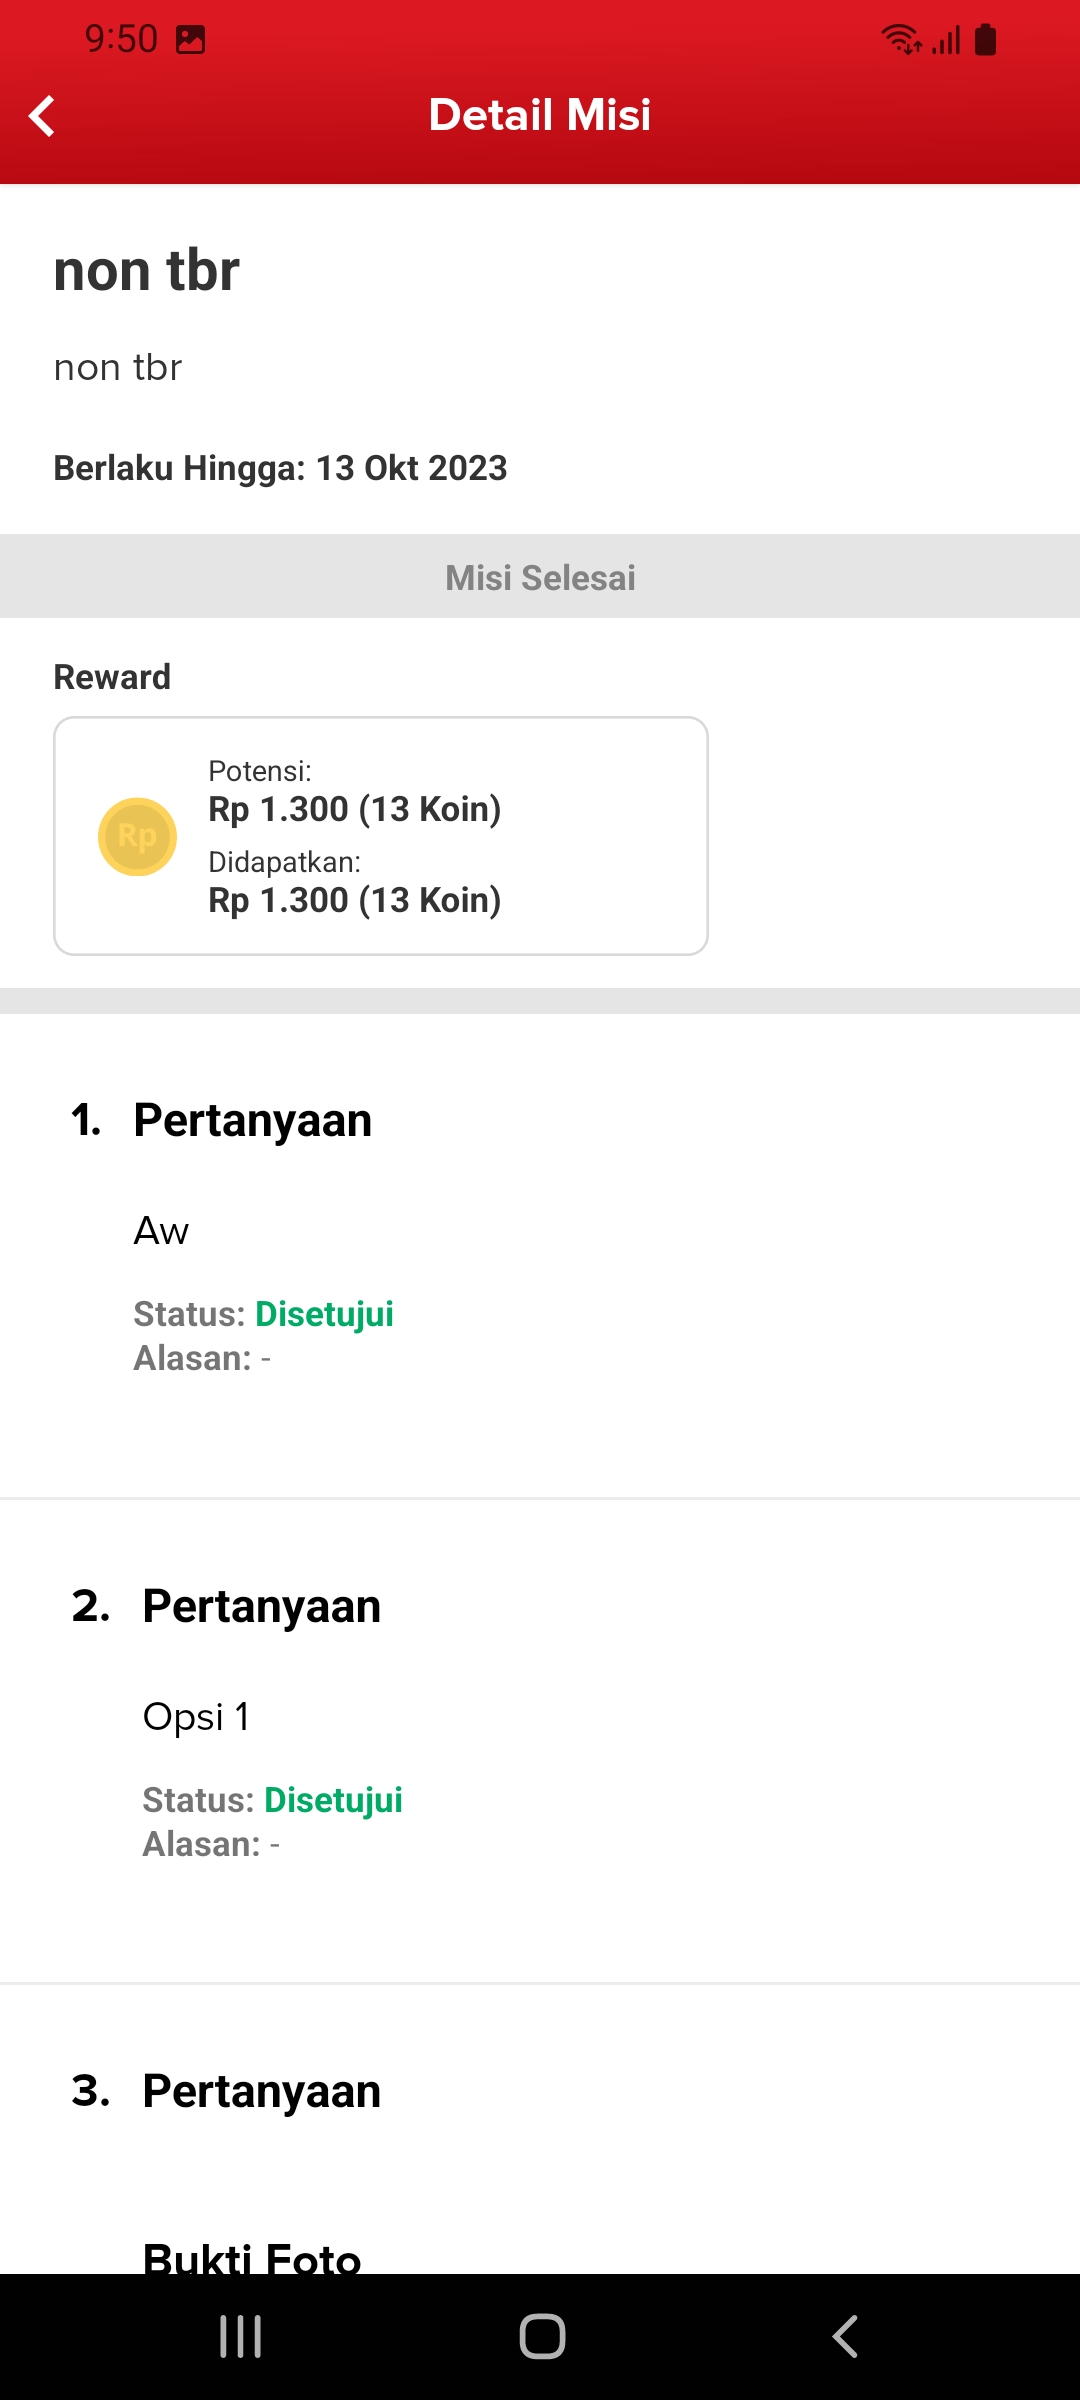Tap the Aw answer text

click(161, 1231)
